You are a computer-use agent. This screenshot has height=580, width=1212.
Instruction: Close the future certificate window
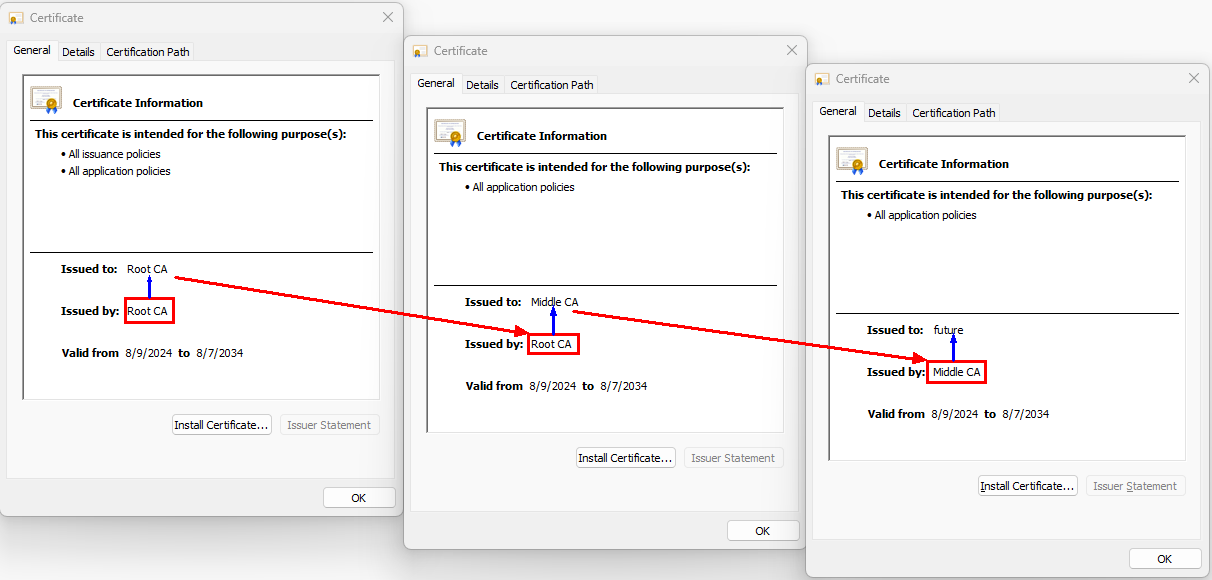[x=1193, y=78]
